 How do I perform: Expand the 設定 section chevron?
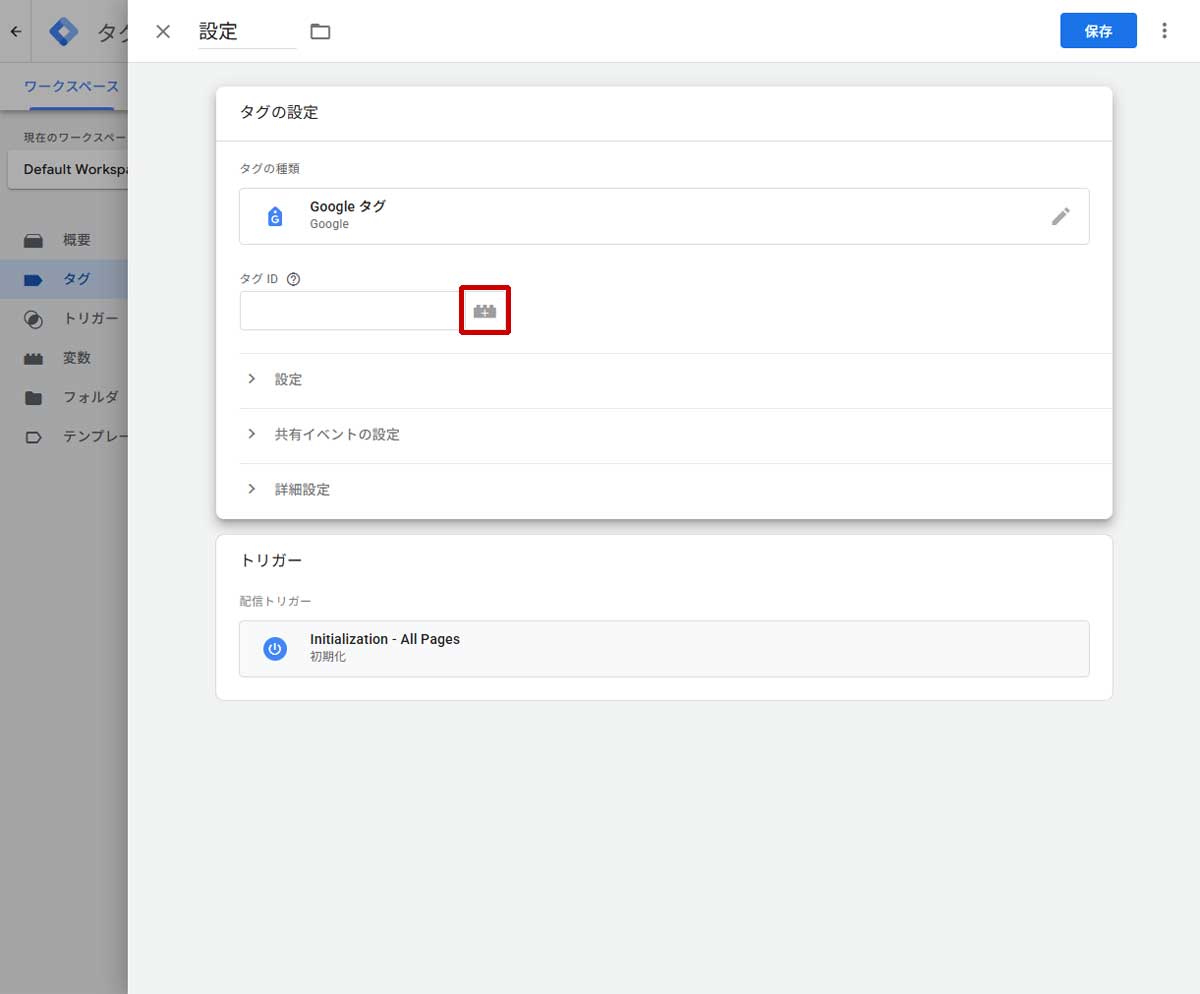pos(252,379)
